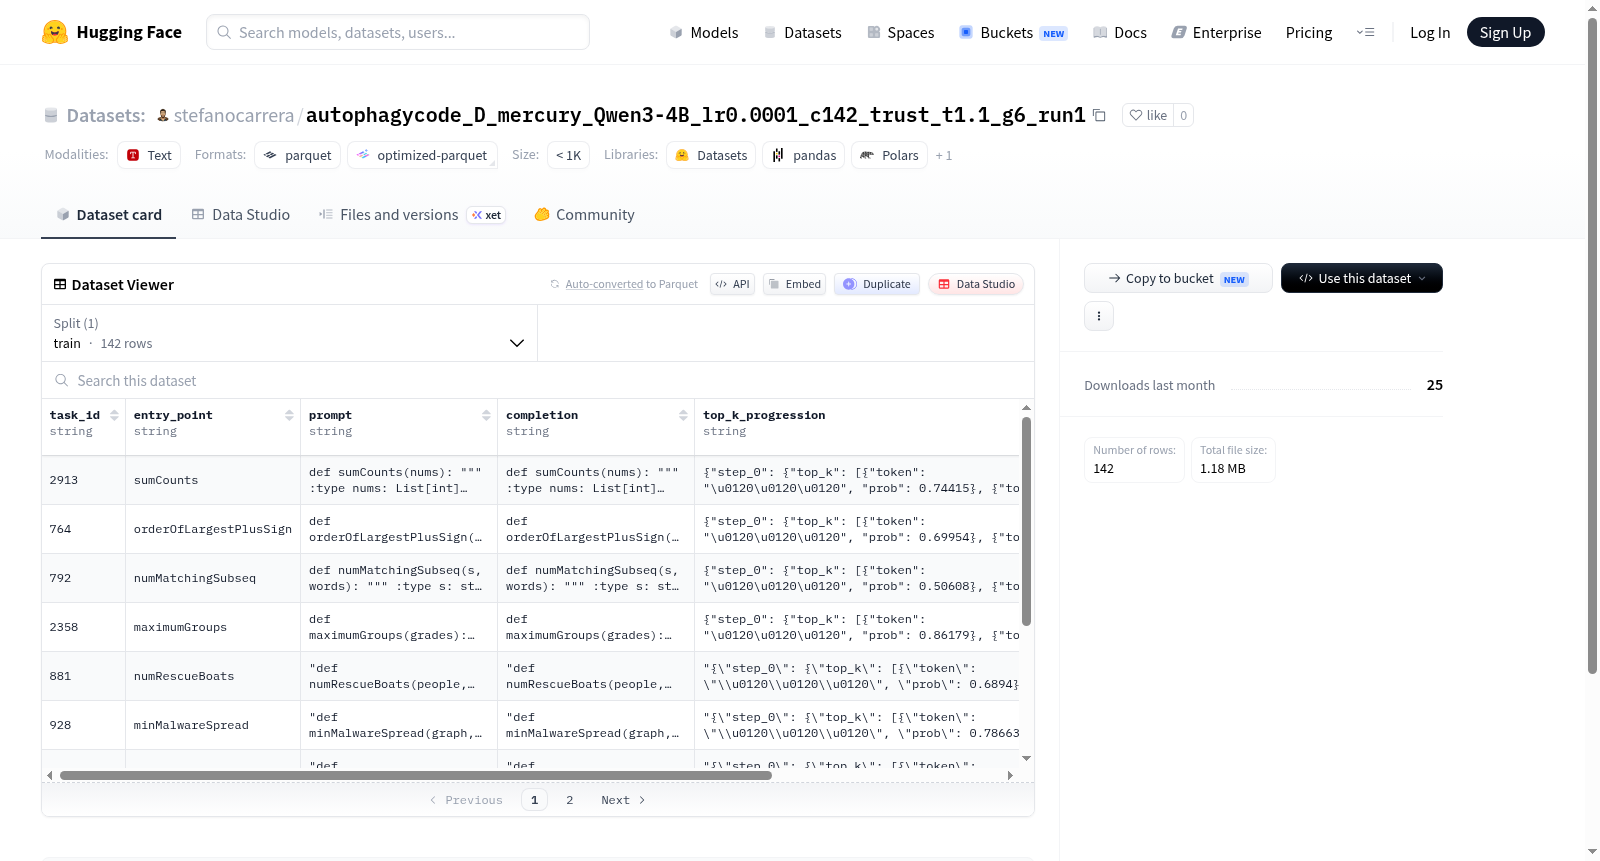Focus the search models, datasets, users field
Viewport: 1600px width, 861px height.
tap(398, 32)
